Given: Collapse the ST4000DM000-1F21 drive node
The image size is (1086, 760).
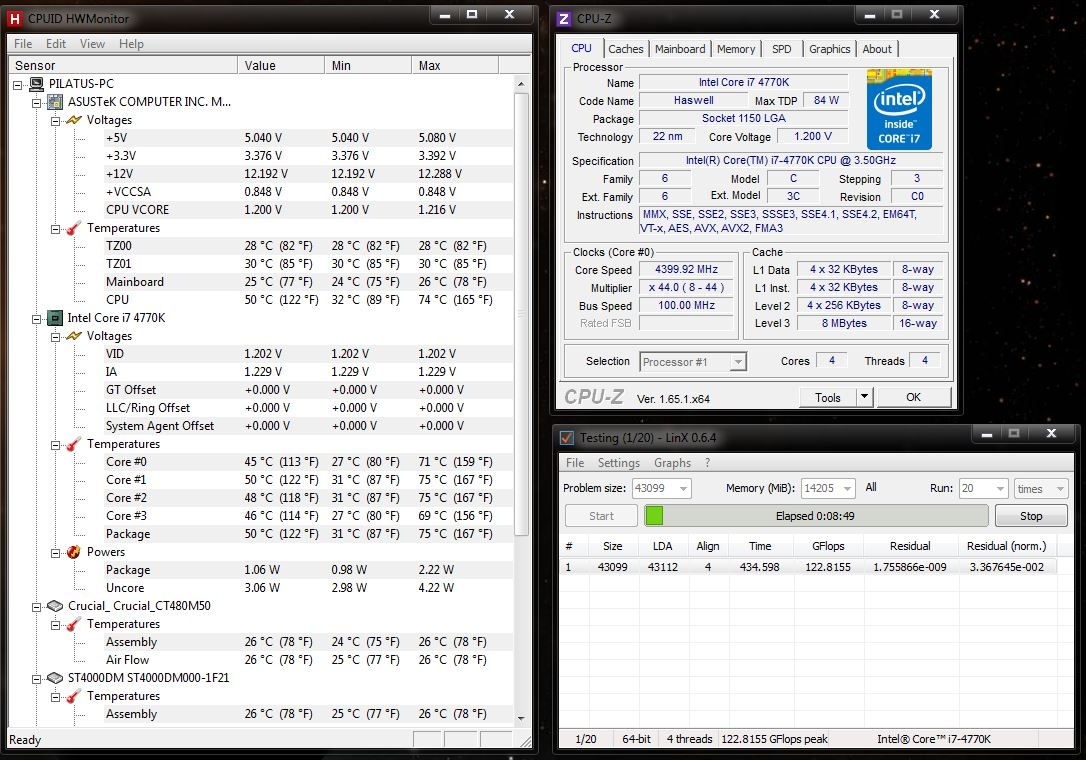Looking at the screenshot, I should click(x=36, y=679).
